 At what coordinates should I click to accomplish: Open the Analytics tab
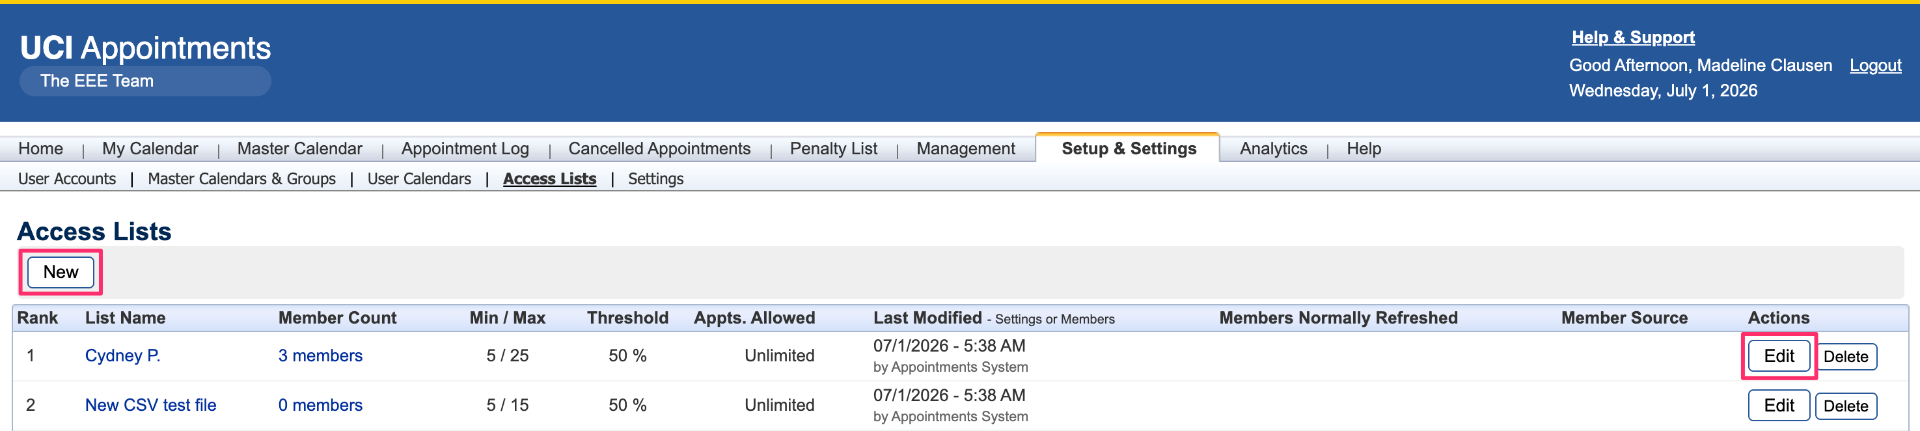1274,148
